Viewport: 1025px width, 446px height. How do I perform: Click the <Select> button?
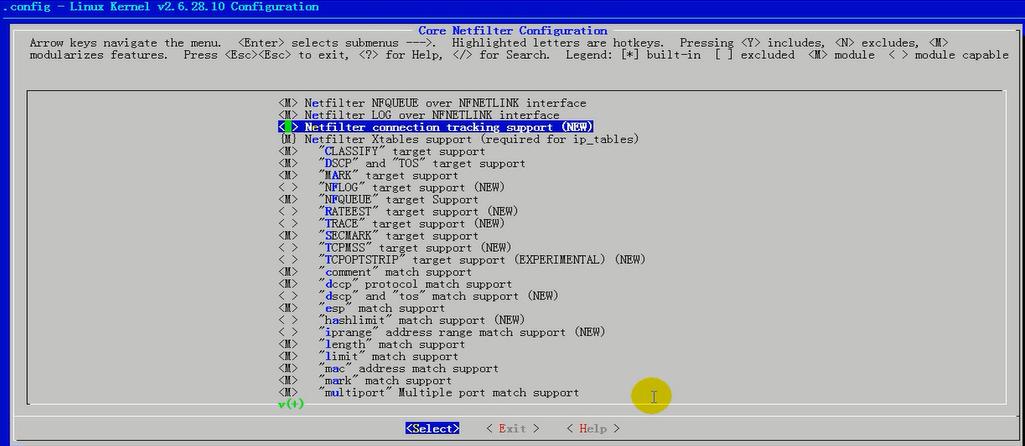tap(432, 429)
